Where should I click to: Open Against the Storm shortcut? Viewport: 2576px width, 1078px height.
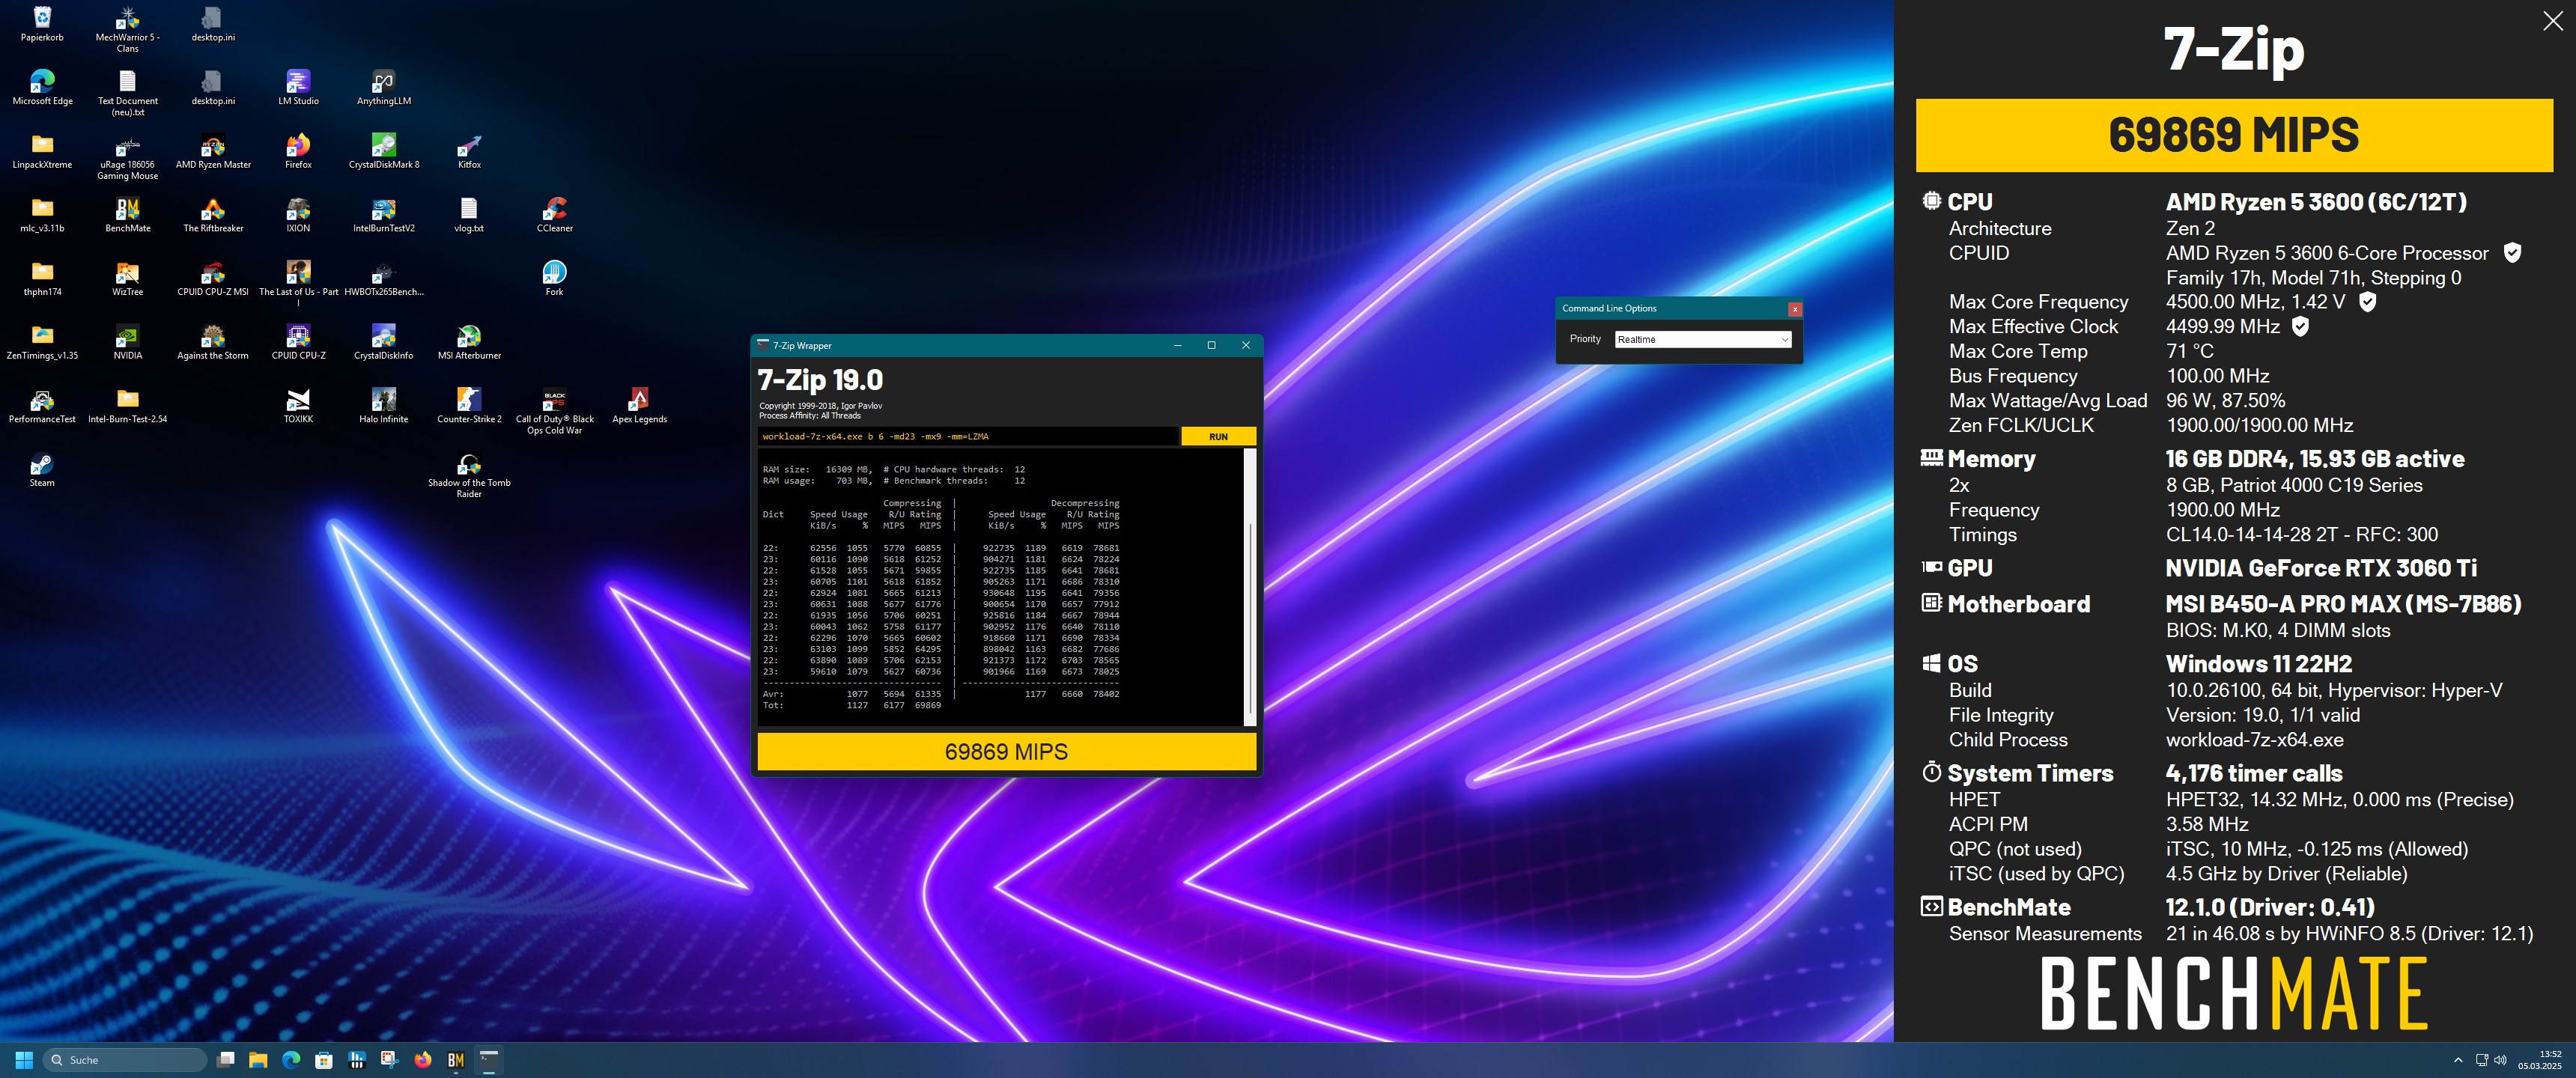[x=213, y=342]
